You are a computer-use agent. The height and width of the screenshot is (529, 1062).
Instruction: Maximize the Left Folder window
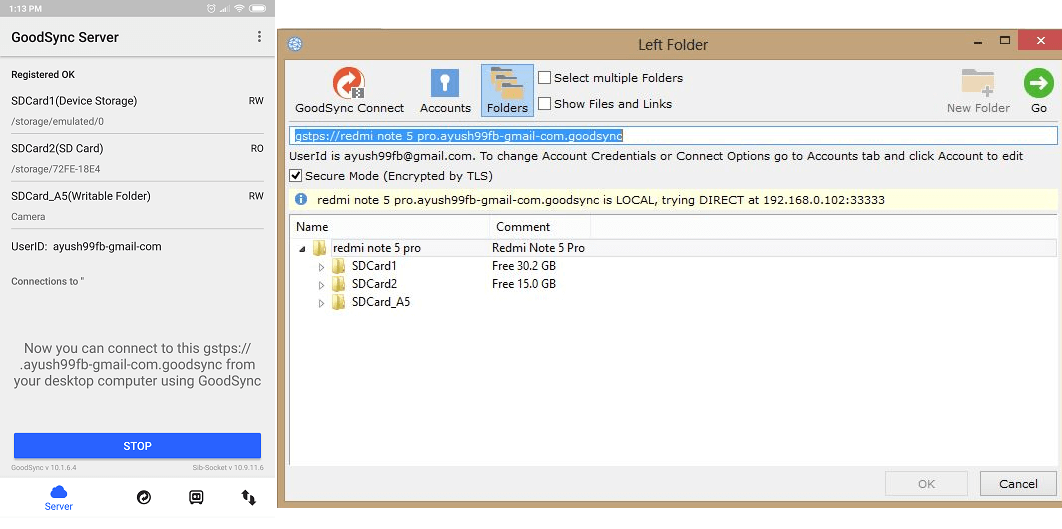point(1005,40)
